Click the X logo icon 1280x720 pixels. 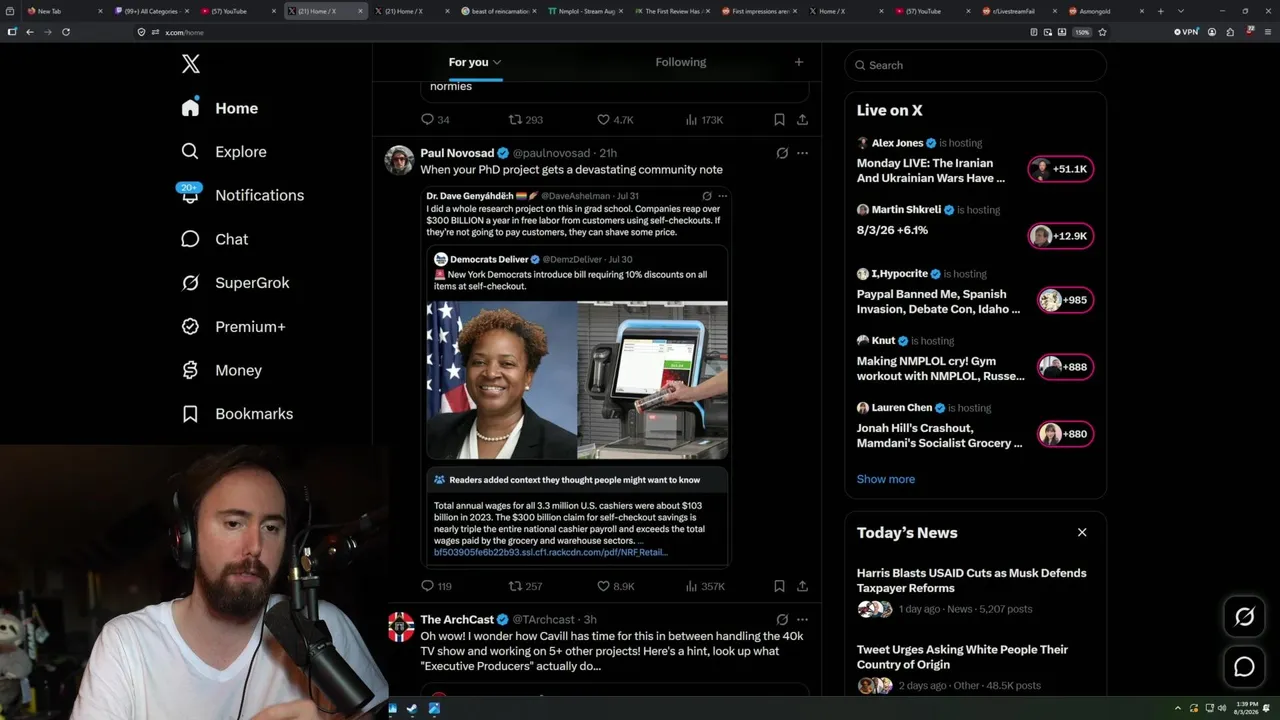(191, 64)
